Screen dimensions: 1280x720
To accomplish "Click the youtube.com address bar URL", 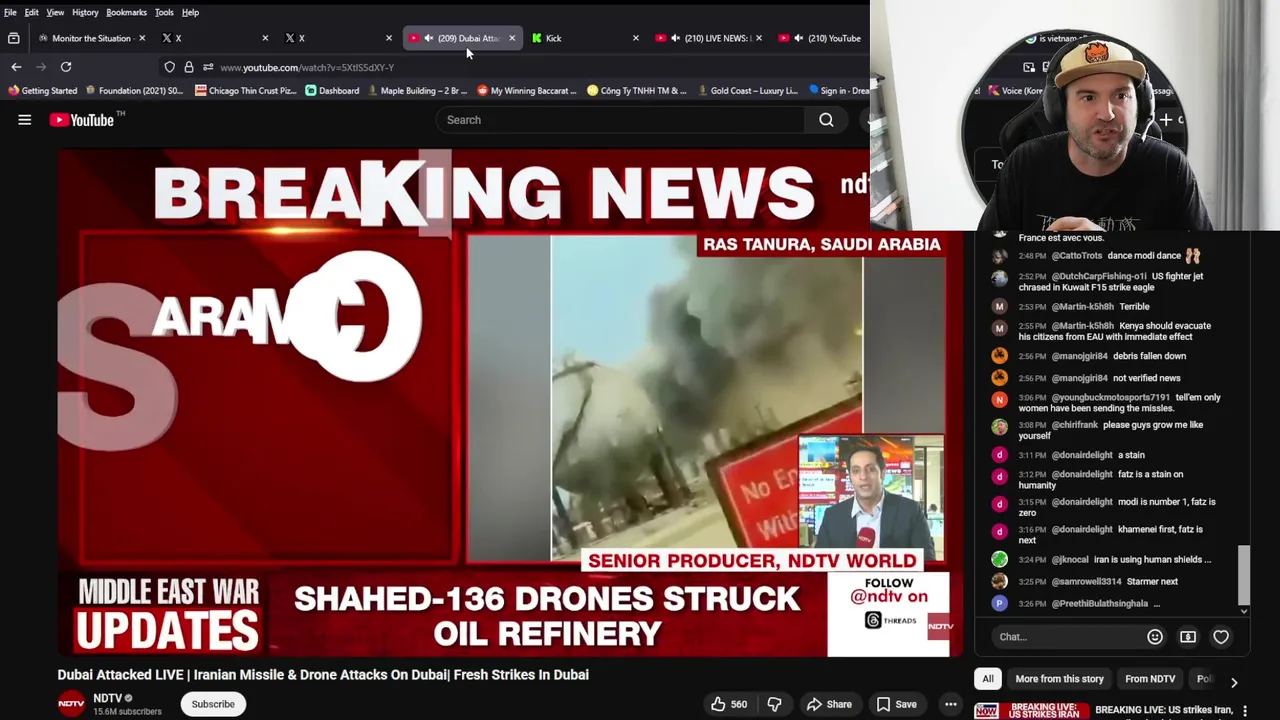I will tap(307, 67).
